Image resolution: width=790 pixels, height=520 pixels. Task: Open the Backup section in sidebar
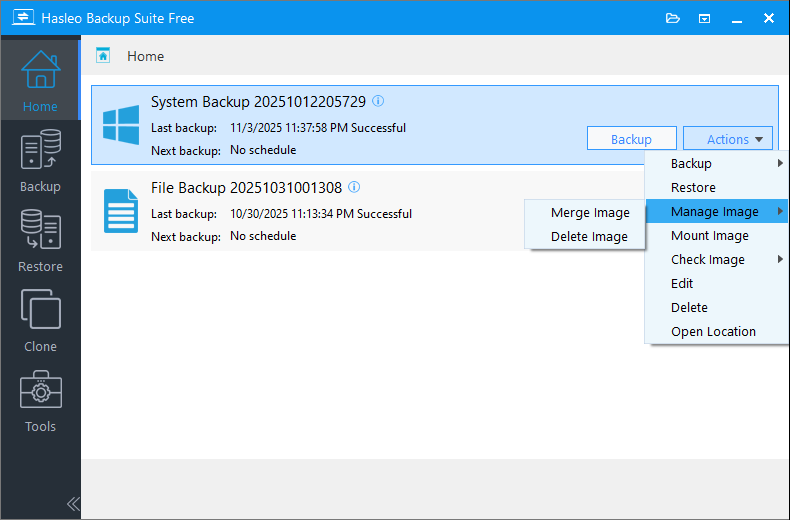point(40,161)
